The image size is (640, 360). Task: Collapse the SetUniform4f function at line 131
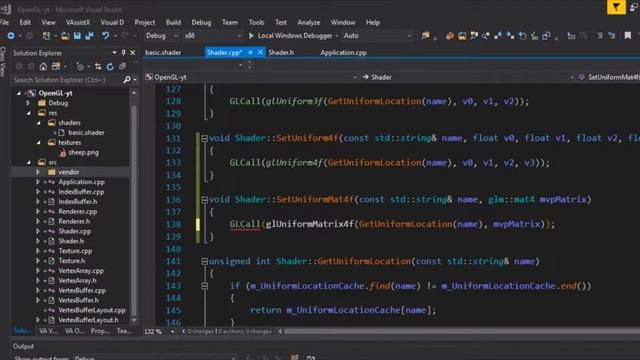pyautogui.click(x=204, y=138)
